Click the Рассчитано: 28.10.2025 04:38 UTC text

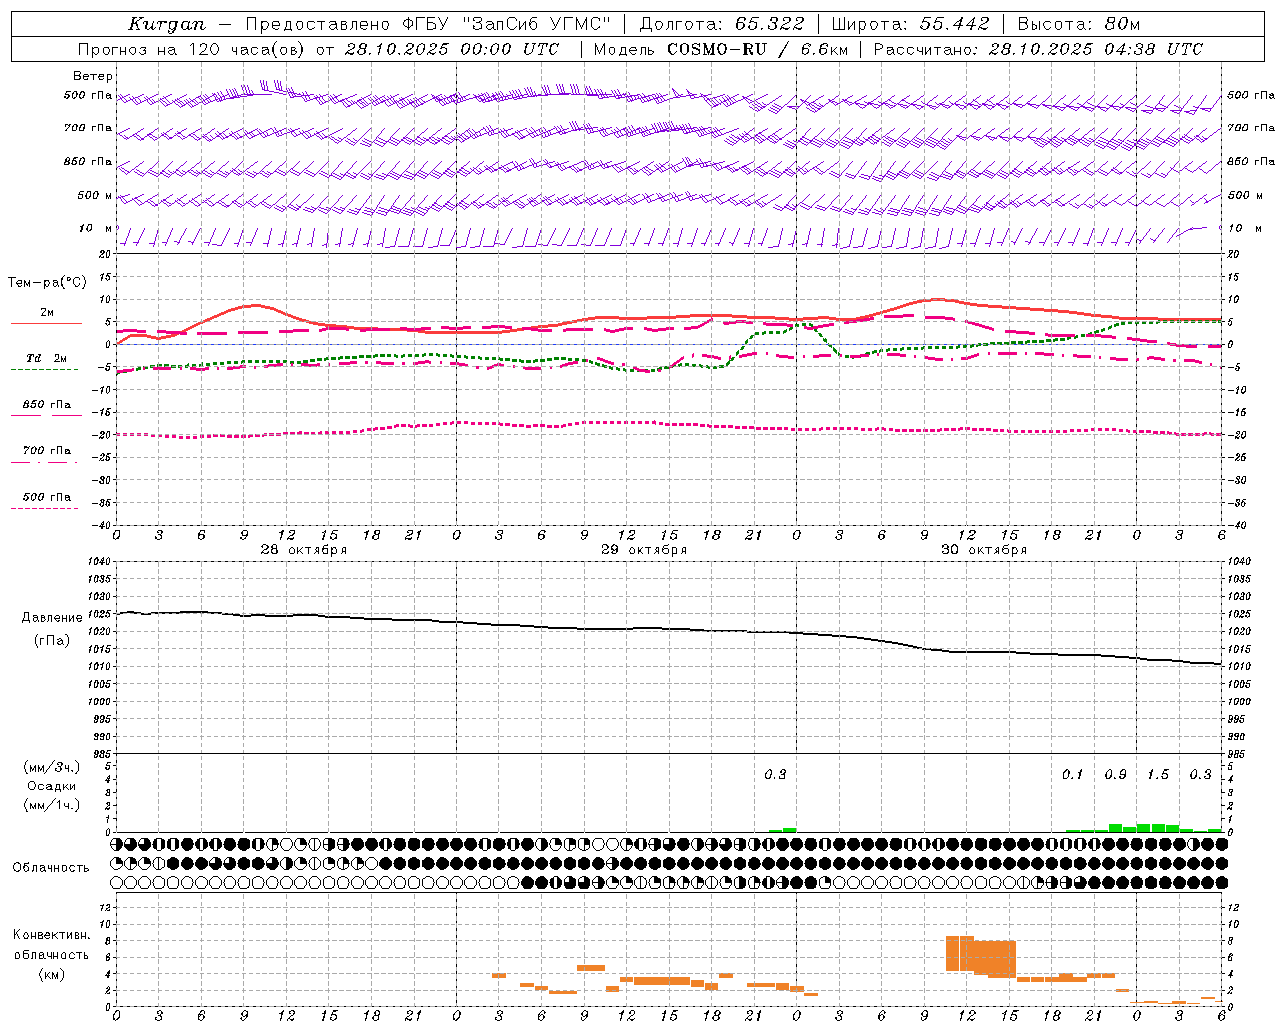click(1038, 49)
